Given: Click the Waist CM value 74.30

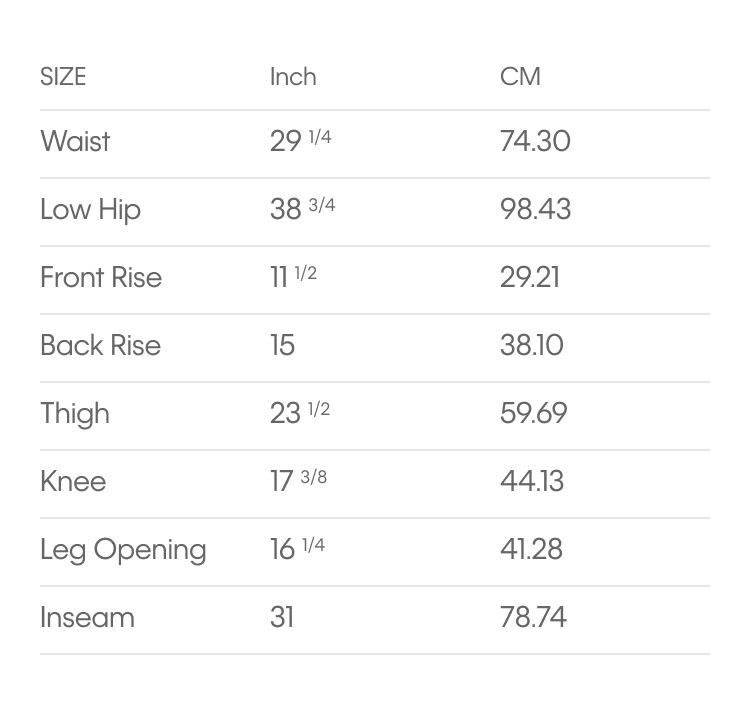Looking at the screenshot, I should tap(535, 141).
